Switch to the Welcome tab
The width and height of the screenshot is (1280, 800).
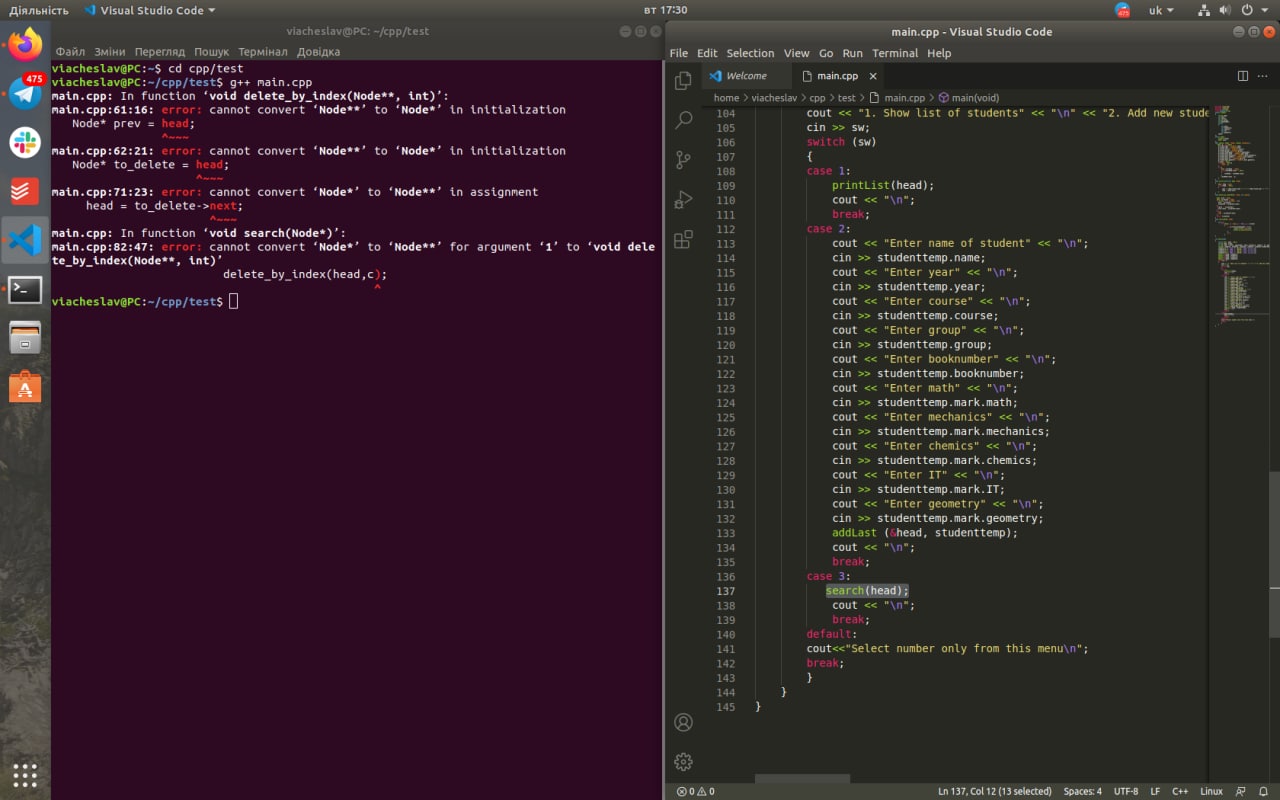tap(745, 76)
